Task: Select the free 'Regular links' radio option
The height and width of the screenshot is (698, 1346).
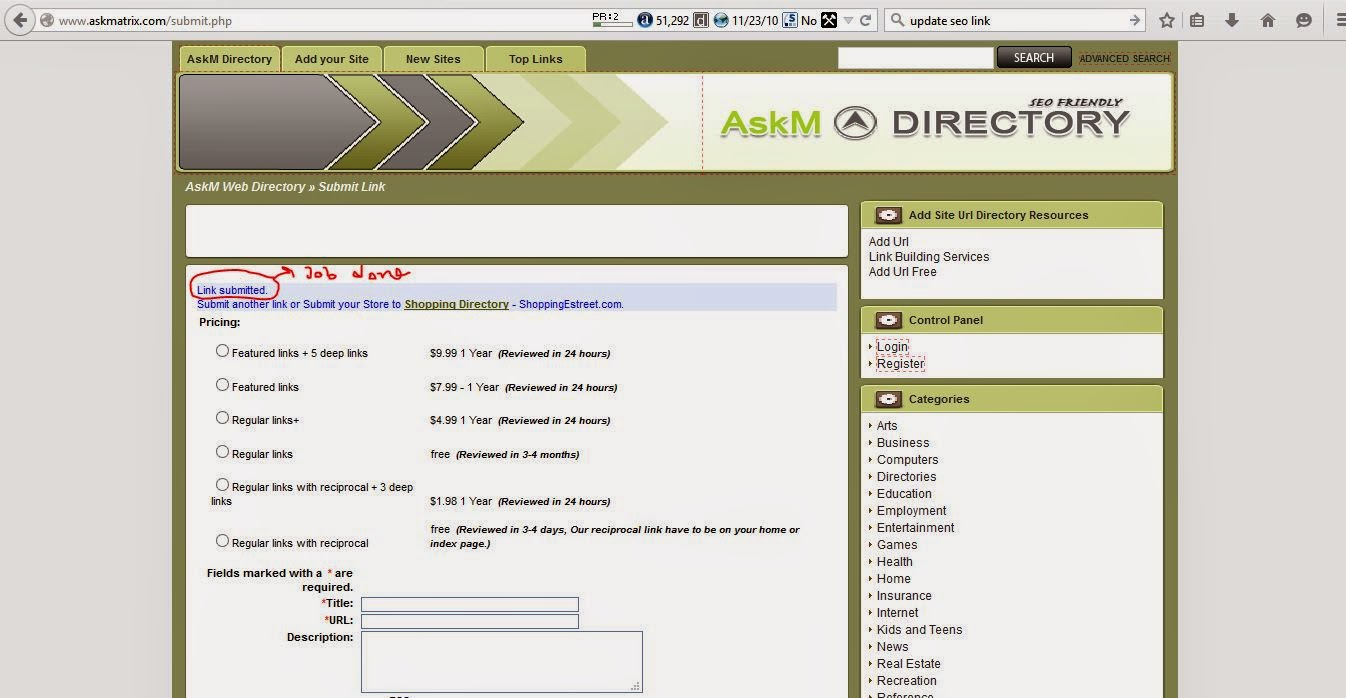Action: [x=222, y=452]
